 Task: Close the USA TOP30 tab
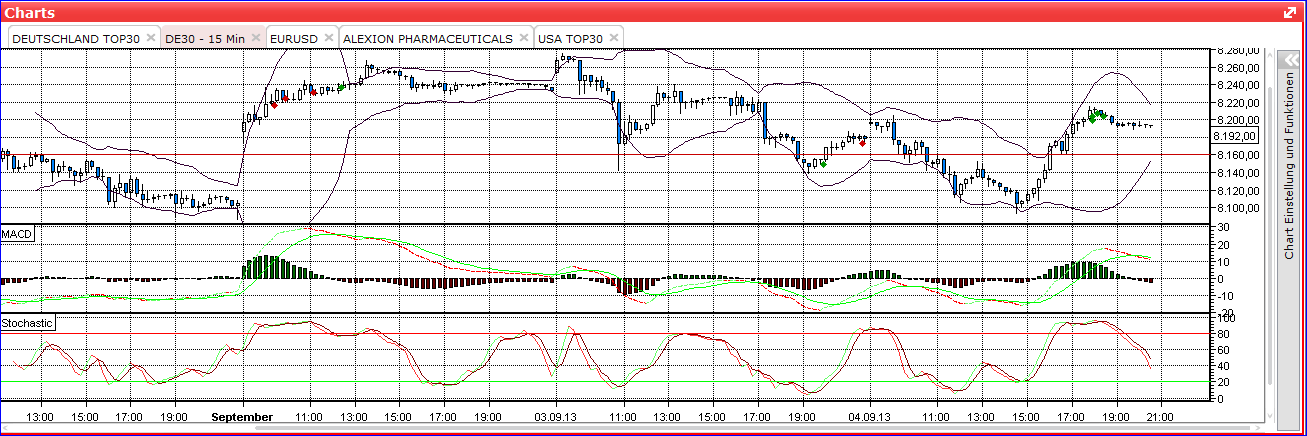point(614,37)
